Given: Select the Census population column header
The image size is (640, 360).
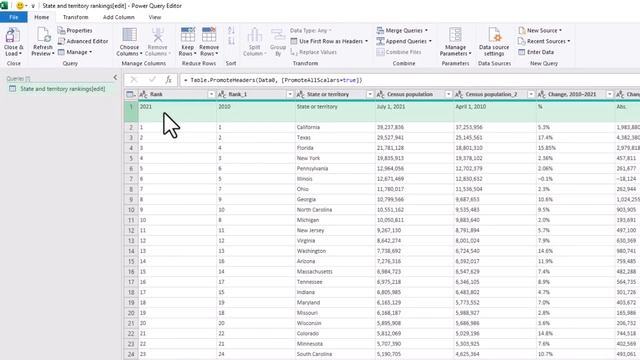Looking at the screenshot, I should pos(414,94).
